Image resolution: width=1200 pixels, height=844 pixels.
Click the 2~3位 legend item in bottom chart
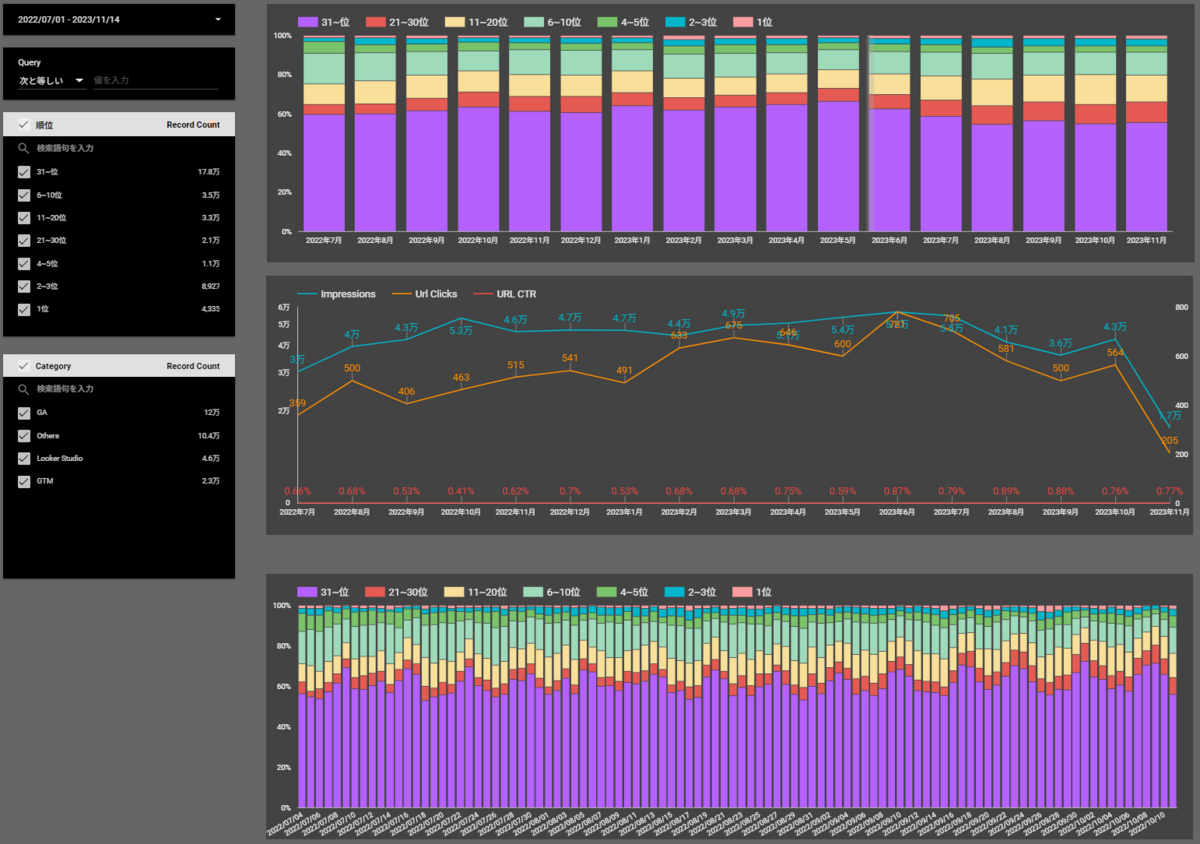coord(691,592)
